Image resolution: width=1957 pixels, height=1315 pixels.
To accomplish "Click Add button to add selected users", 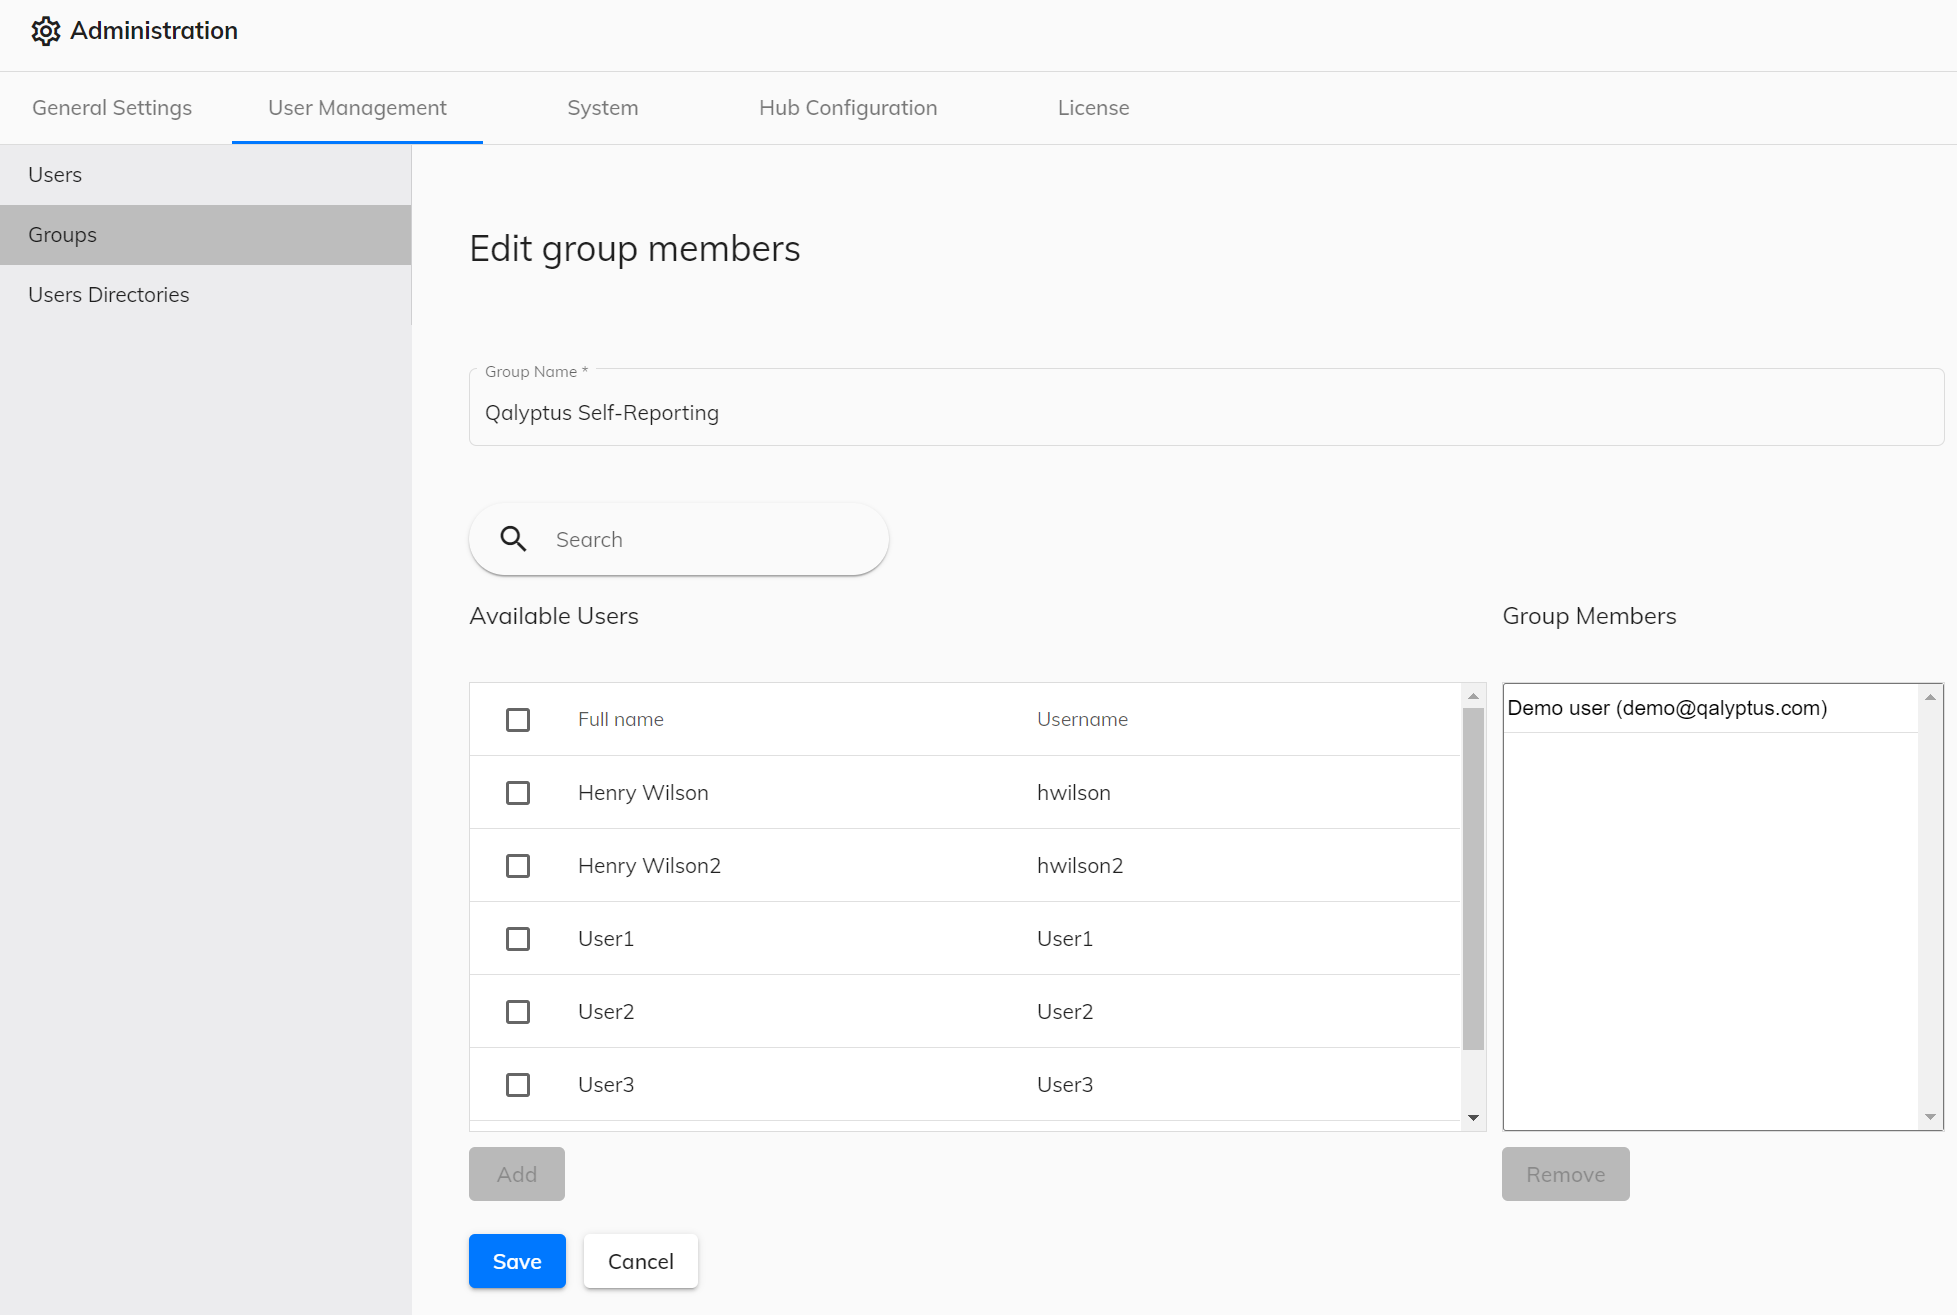I will point(516,1173).
